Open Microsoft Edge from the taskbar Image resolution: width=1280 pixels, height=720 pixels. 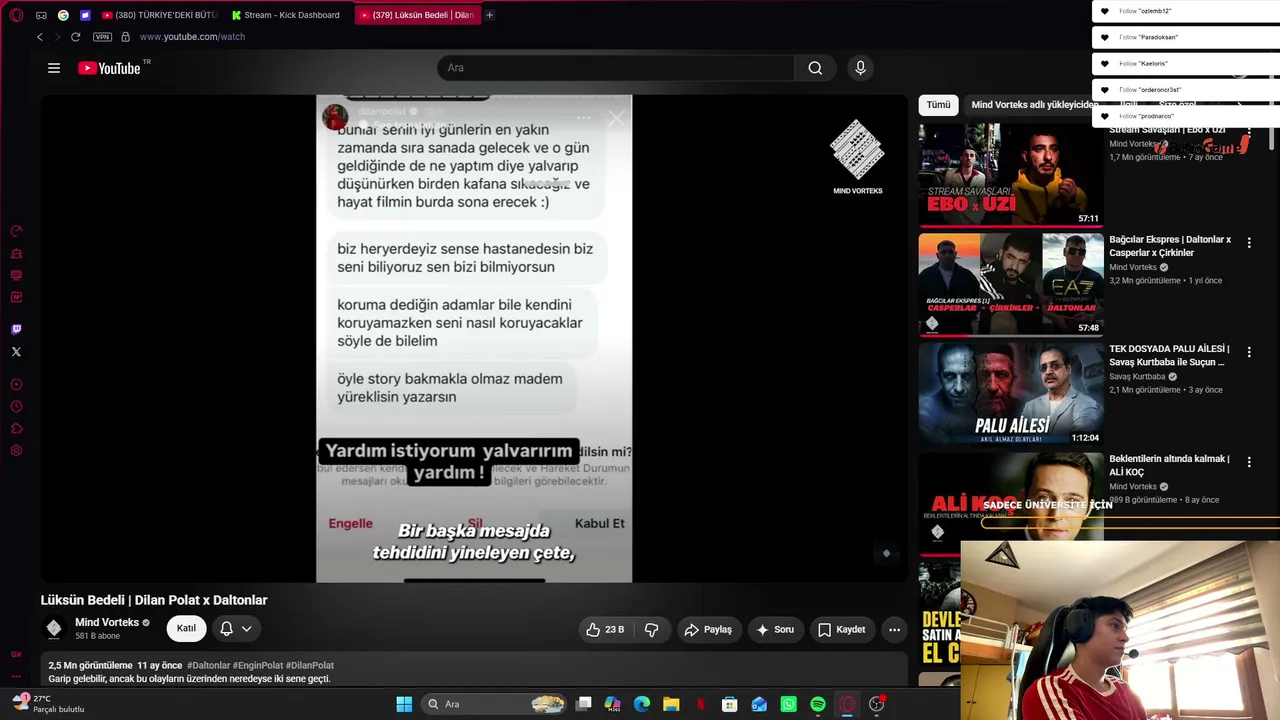click(642, 704)
